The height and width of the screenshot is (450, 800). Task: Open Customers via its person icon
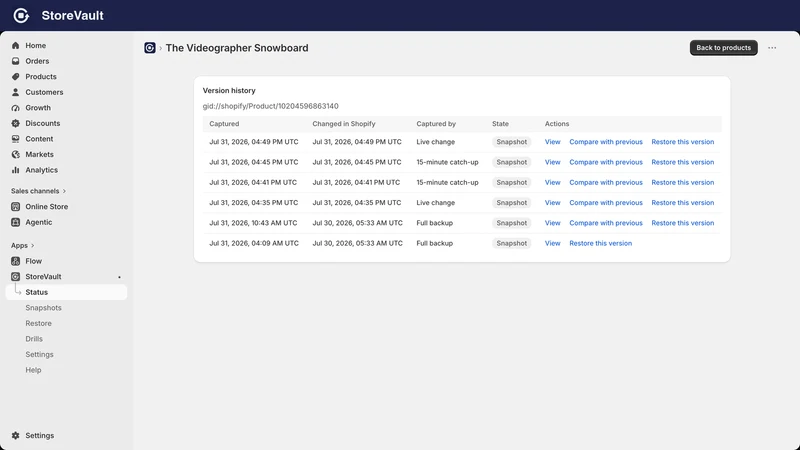coord(15,92)
